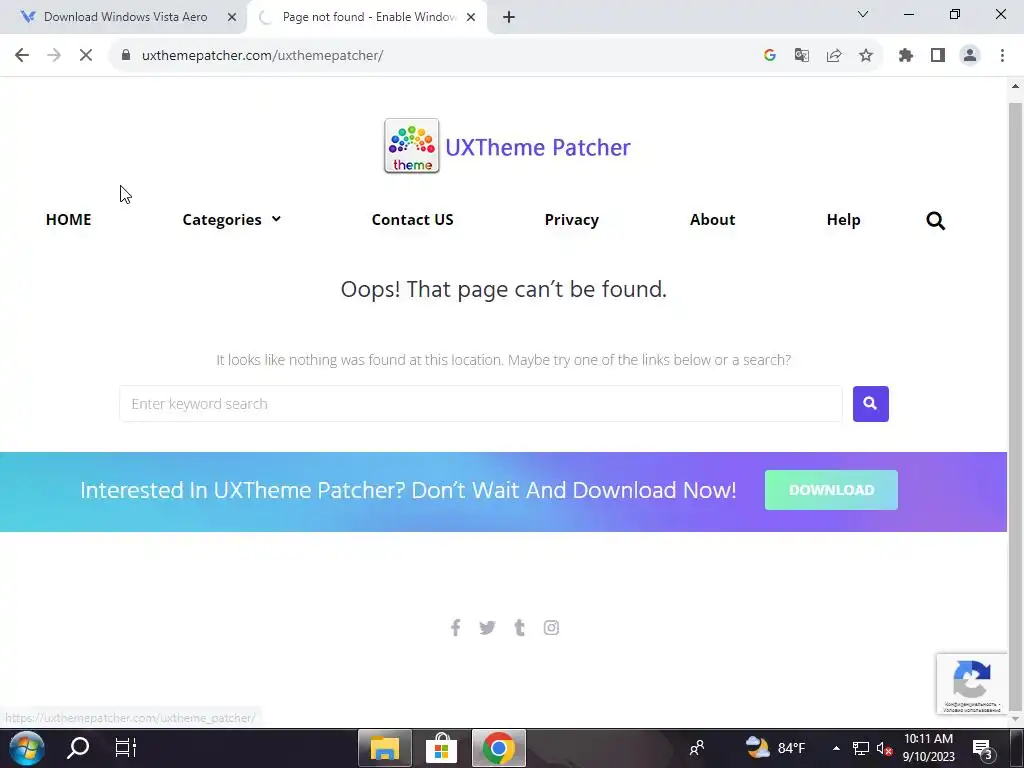Open the weather 84°F widget

[x=776, y=748]
